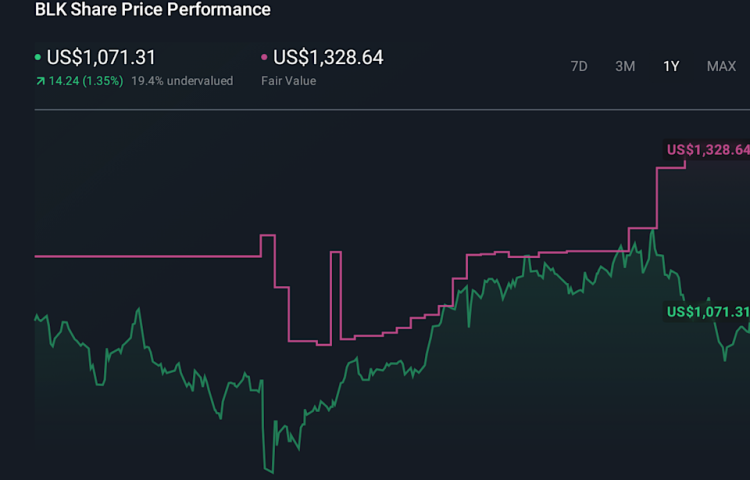Click the pink fair value line's lowest step
This screenshot has height=480, width=750.
(x=323, y=344)
